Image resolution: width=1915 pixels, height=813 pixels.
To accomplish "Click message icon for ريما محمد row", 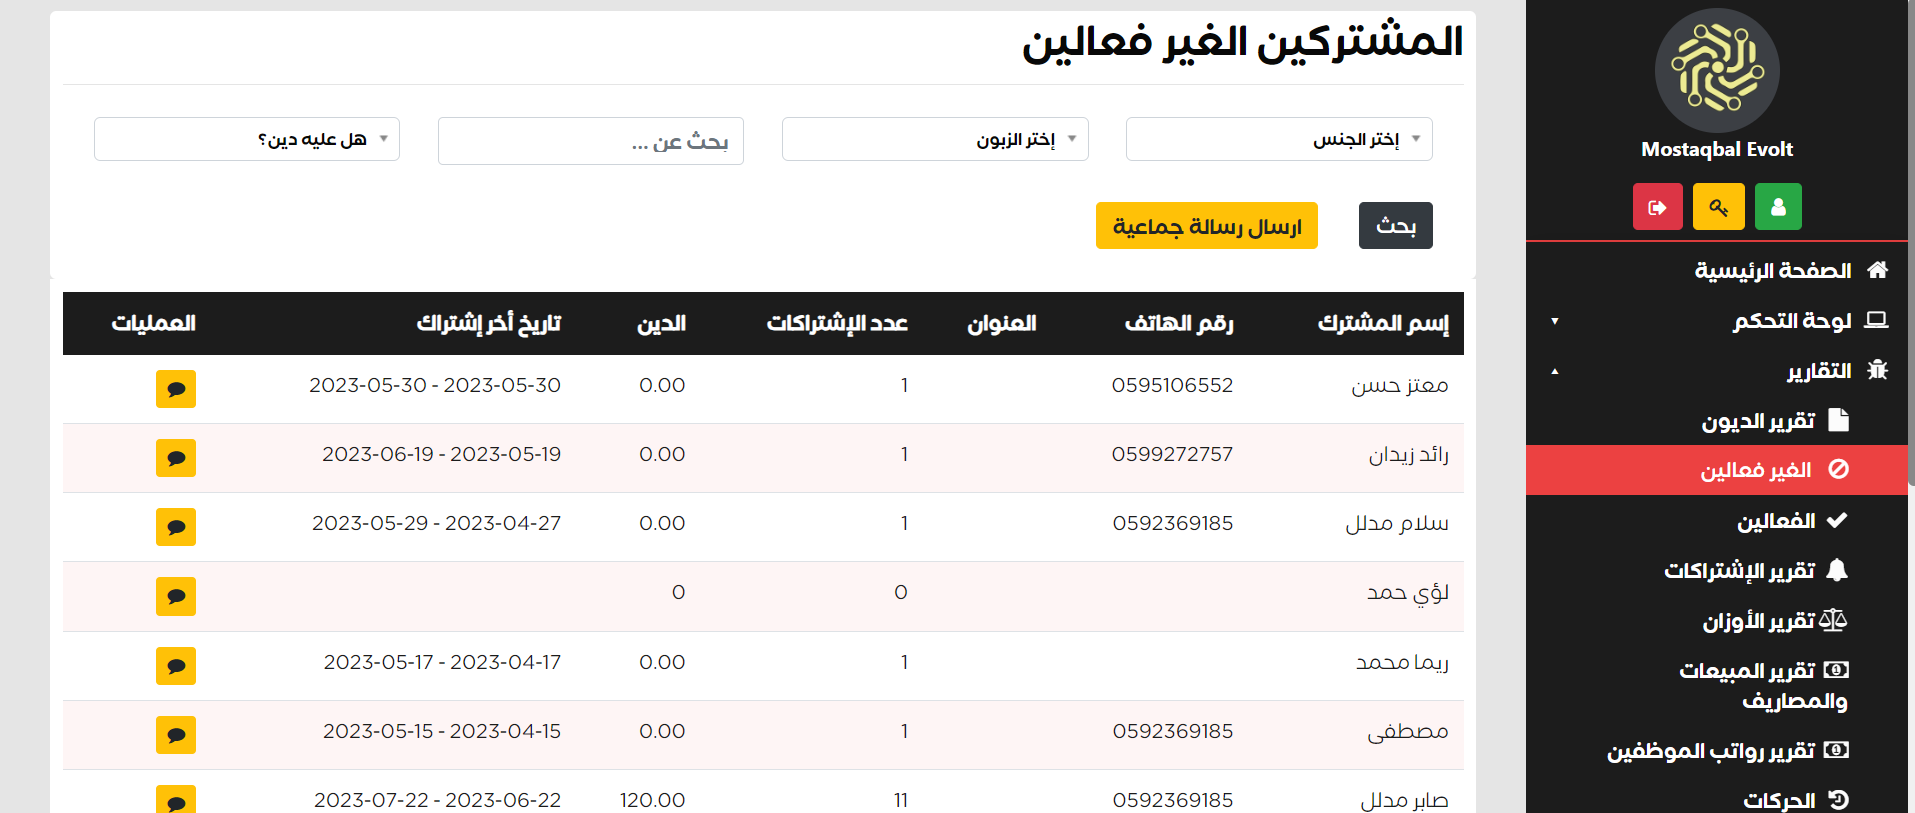I will (176, 666).
